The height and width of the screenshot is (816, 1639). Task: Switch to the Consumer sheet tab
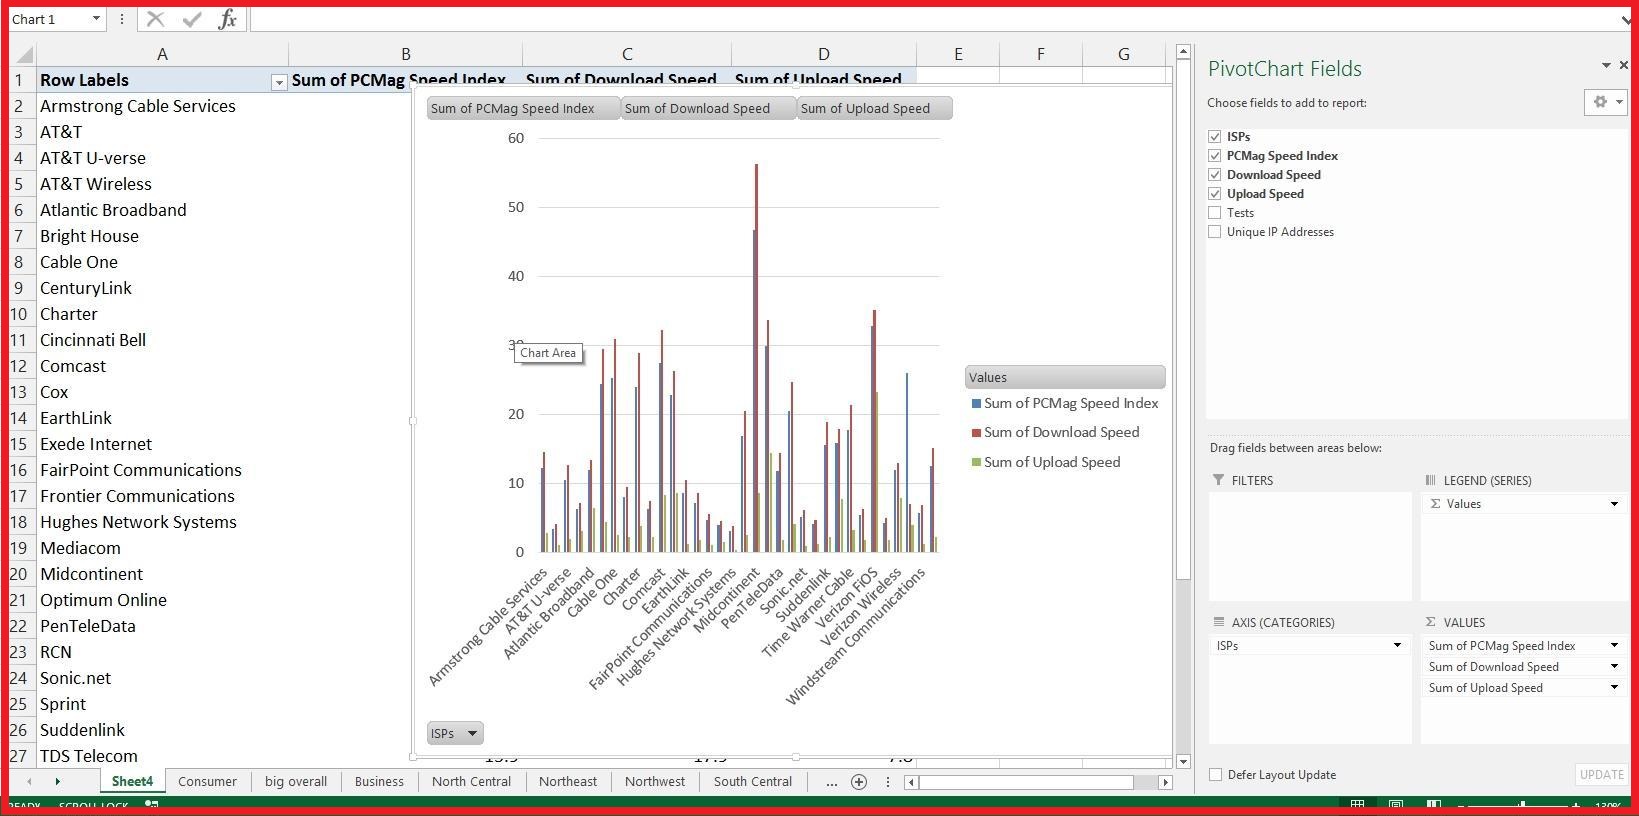click(x=207, y=782)
